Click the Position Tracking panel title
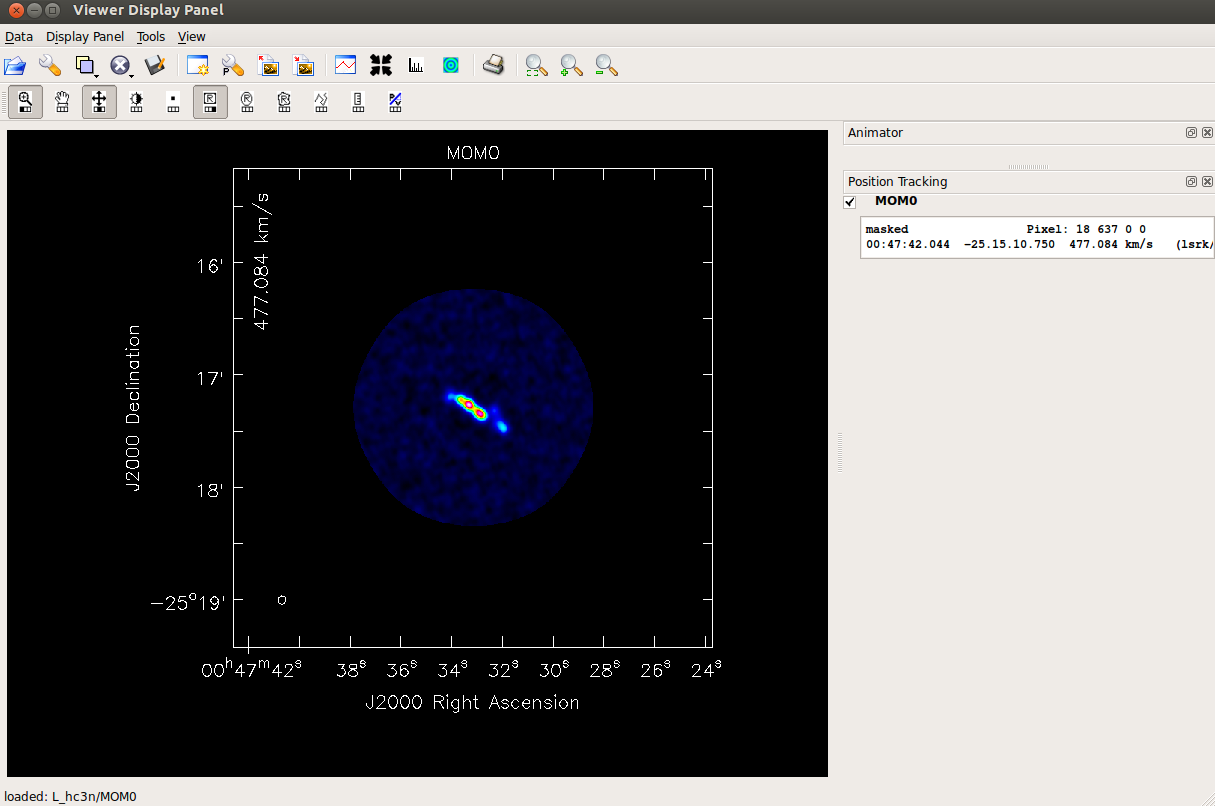1215x806 pixels. pyautogui.click(x=897, y=181)
